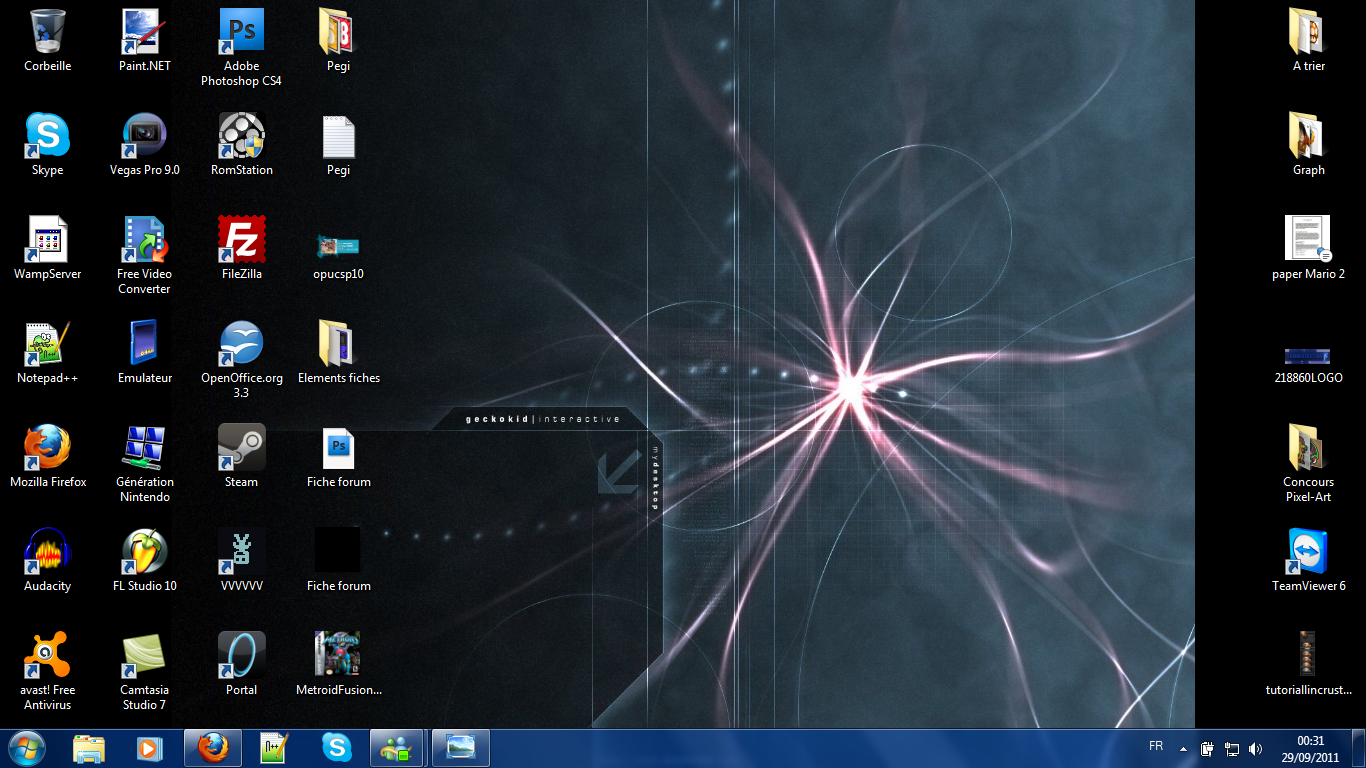The image size is (1366, 768).
Task: Select the Portal game shortcut
Action: coord(241,656)
